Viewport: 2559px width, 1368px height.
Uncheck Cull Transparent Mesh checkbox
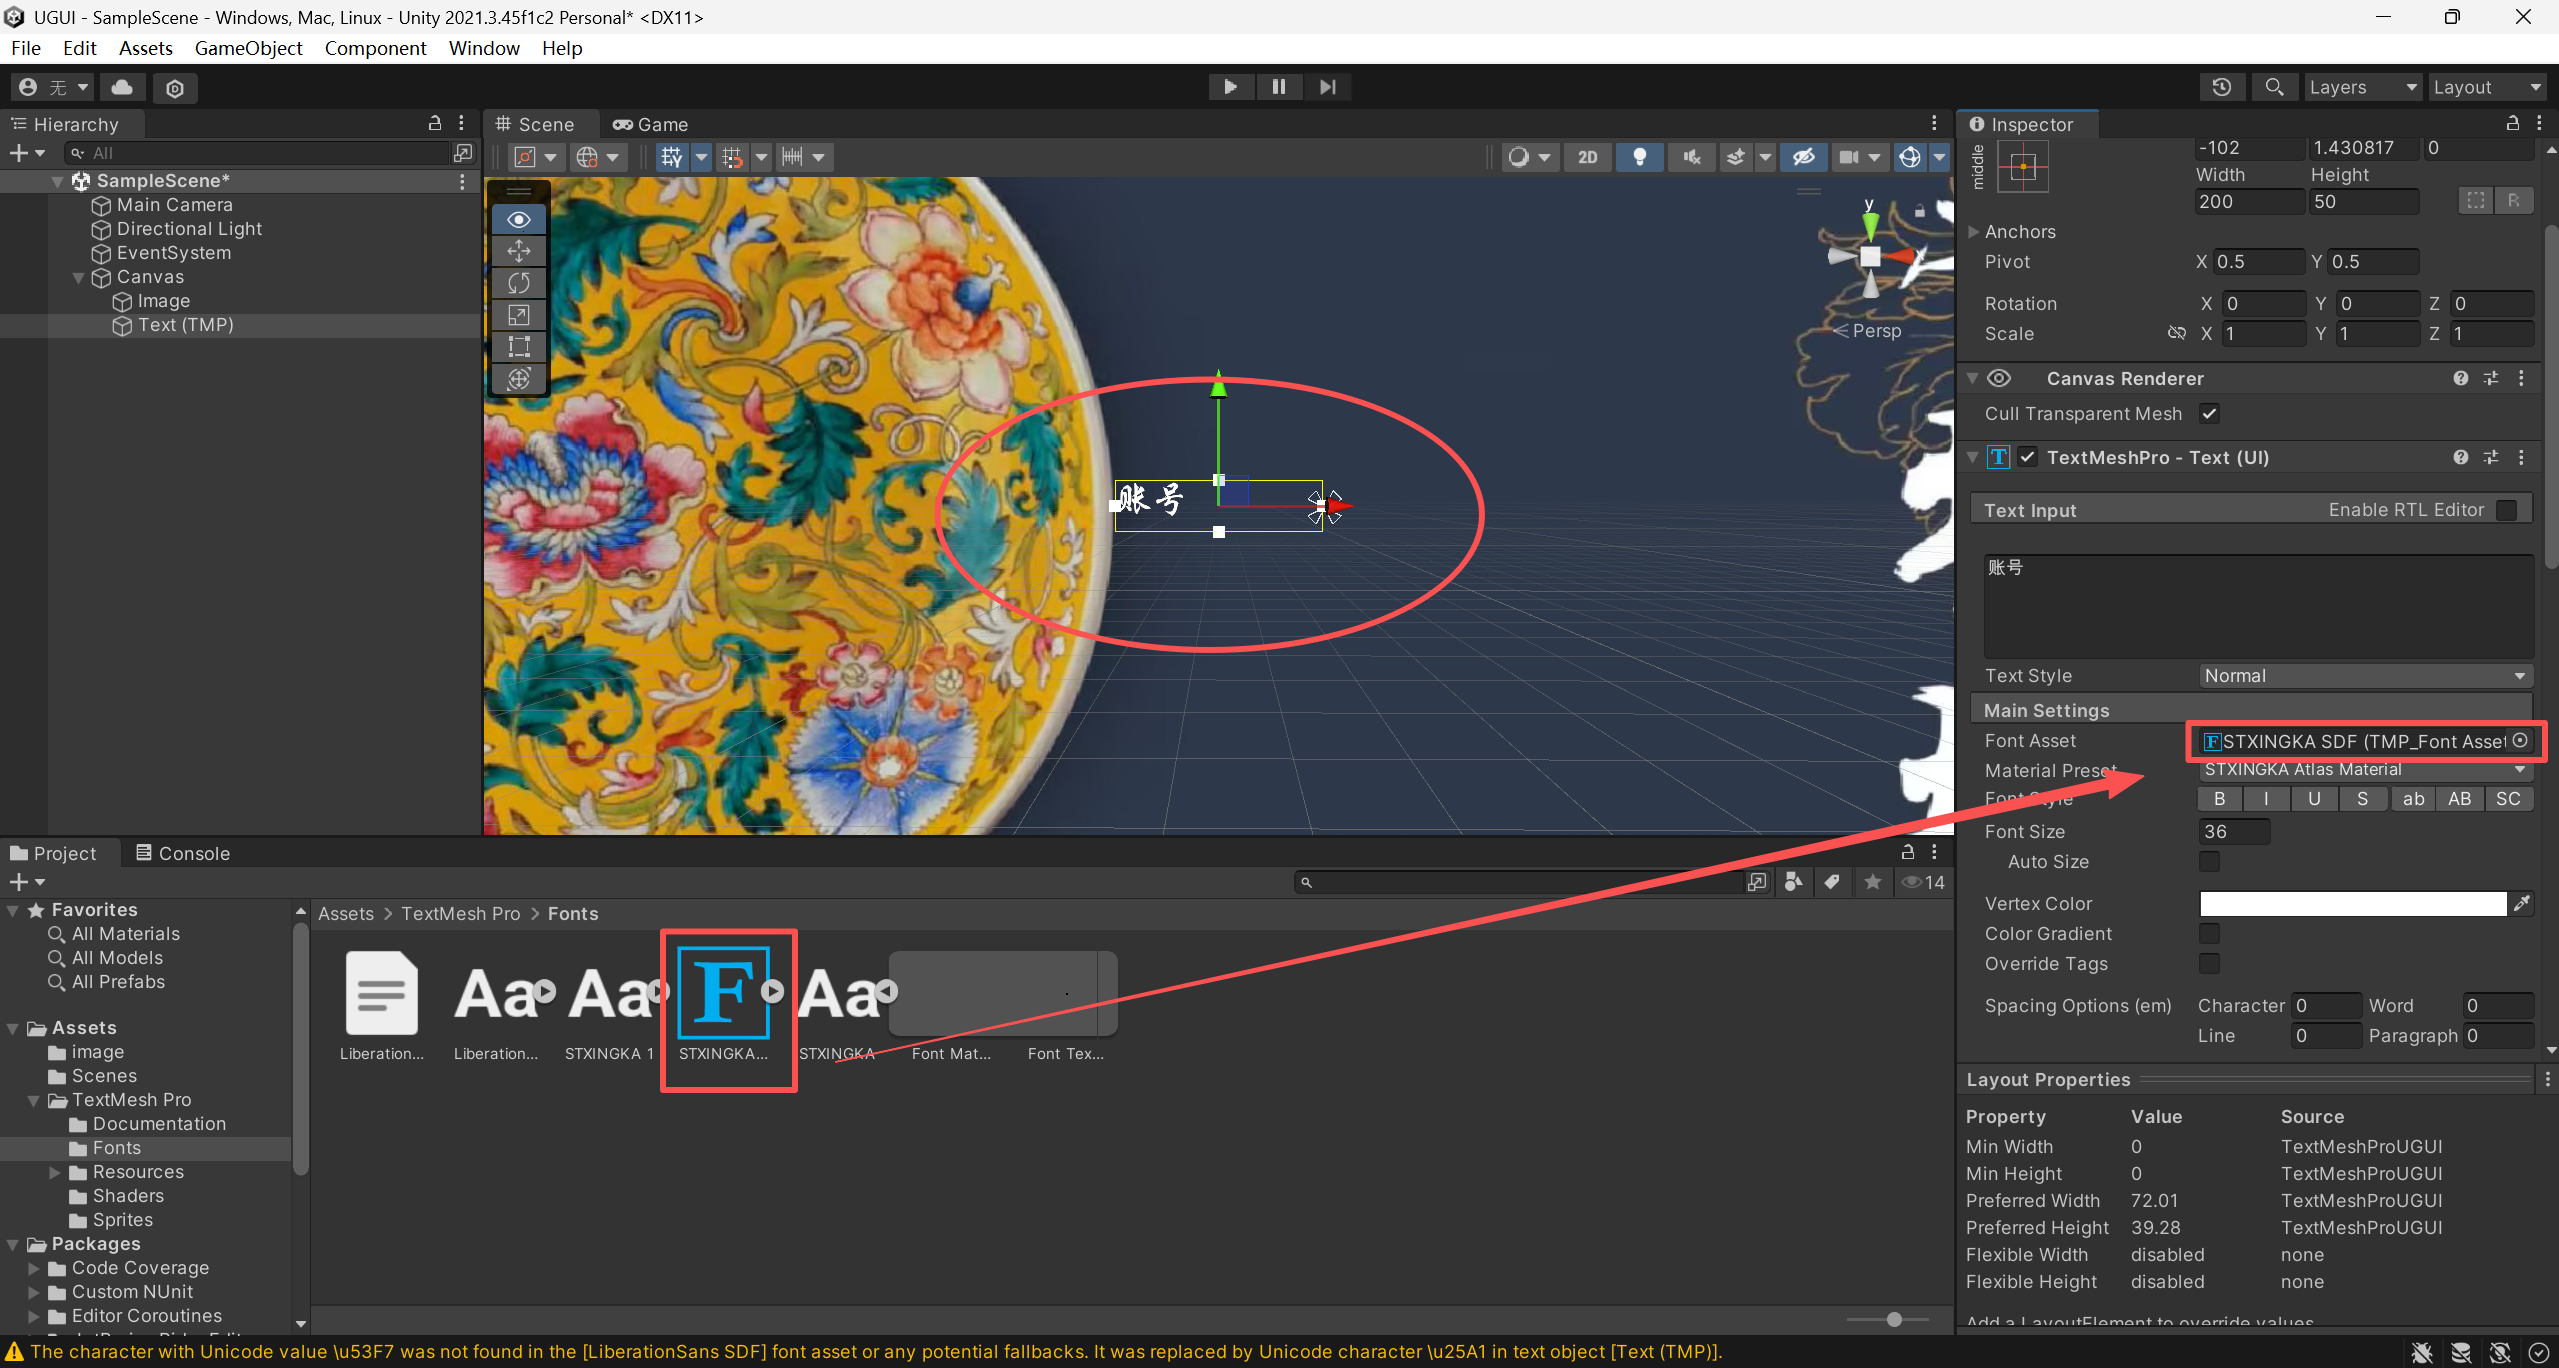point(2209,413)
